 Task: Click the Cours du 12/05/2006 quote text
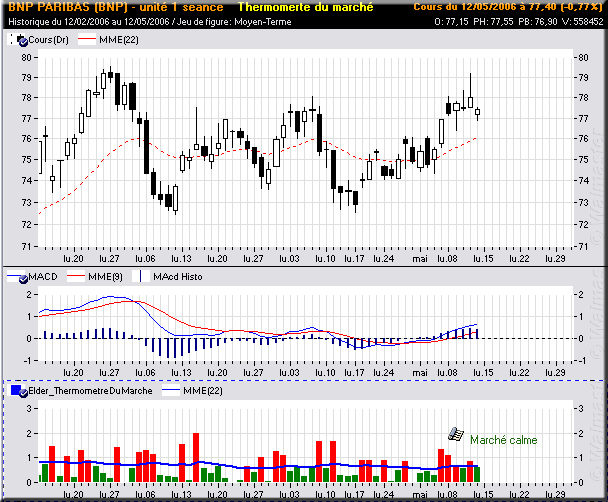click(508, 7)
